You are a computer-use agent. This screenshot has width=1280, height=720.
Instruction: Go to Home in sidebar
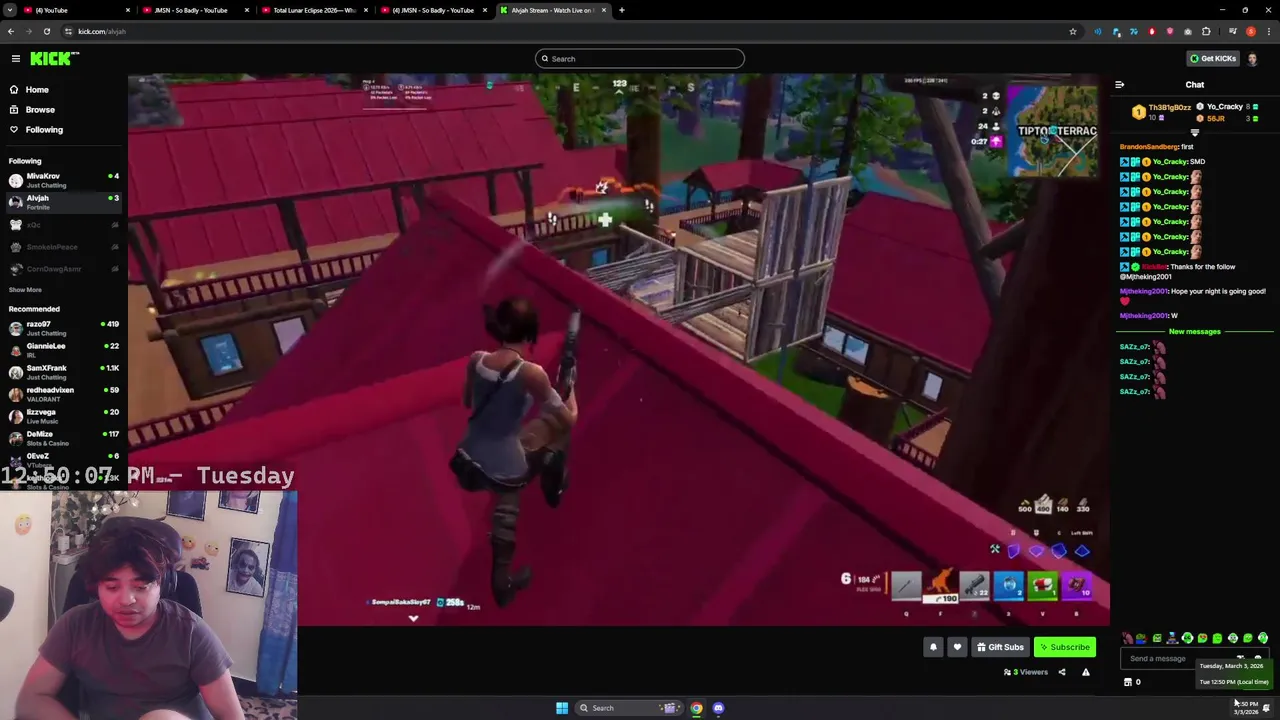pos(37,90)
